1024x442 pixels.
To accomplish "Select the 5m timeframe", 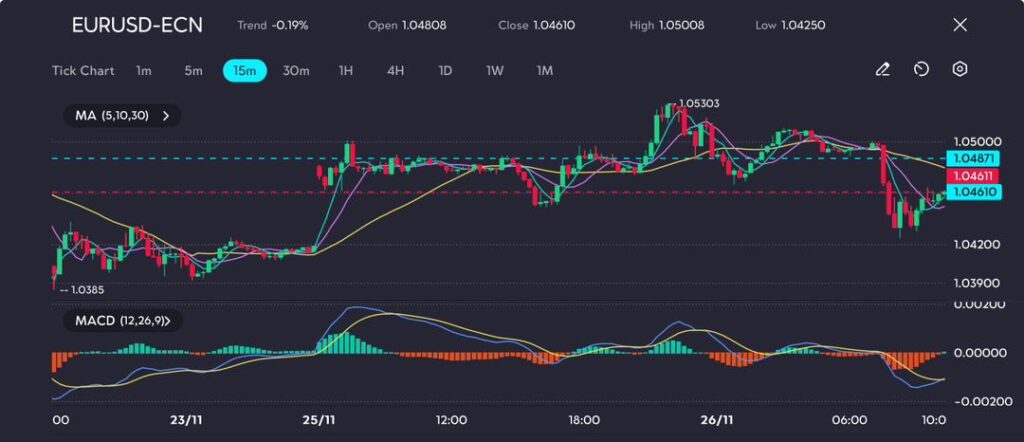I will [193, 71].
